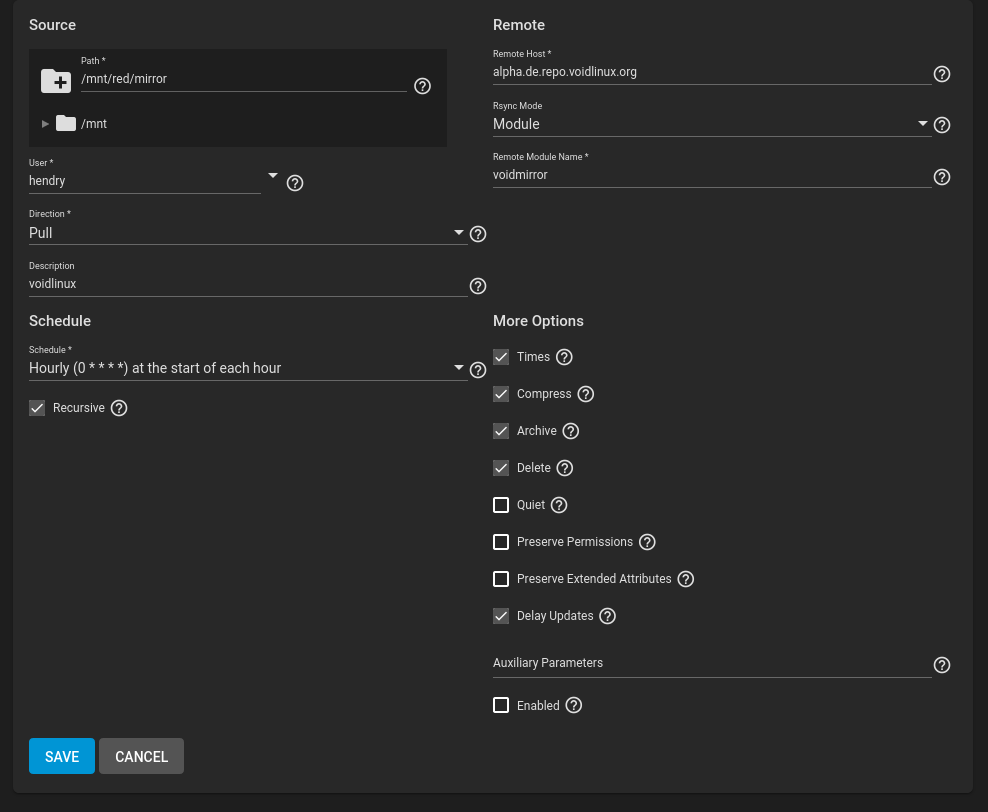Click the help icon next to Schedule
The height and width of the screenshot is (812, 988).
477,370
